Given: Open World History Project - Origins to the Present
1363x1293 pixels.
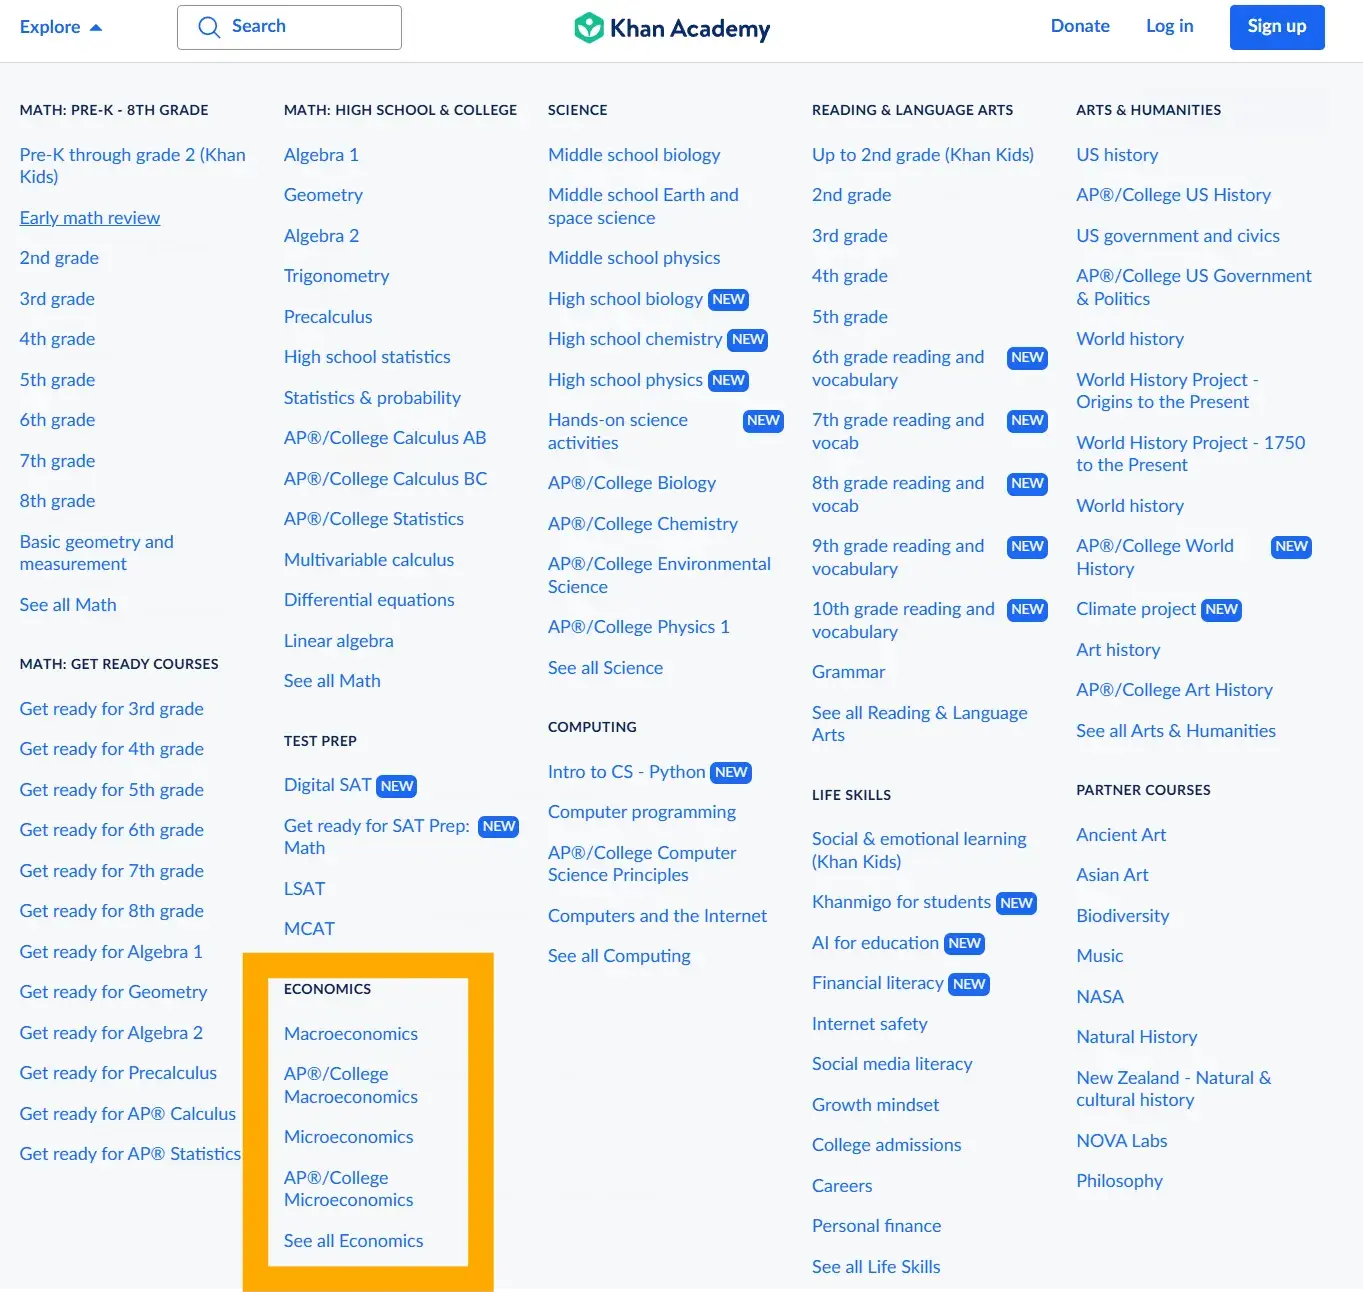Looking at the screenshot, I should (1167, 391).
